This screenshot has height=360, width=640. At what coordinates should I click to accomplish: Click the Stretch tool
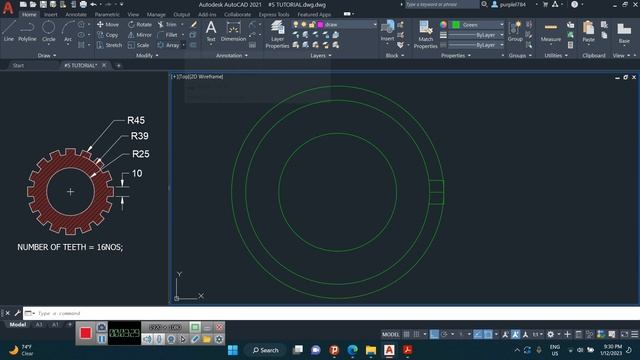click(x=109, y=45)
